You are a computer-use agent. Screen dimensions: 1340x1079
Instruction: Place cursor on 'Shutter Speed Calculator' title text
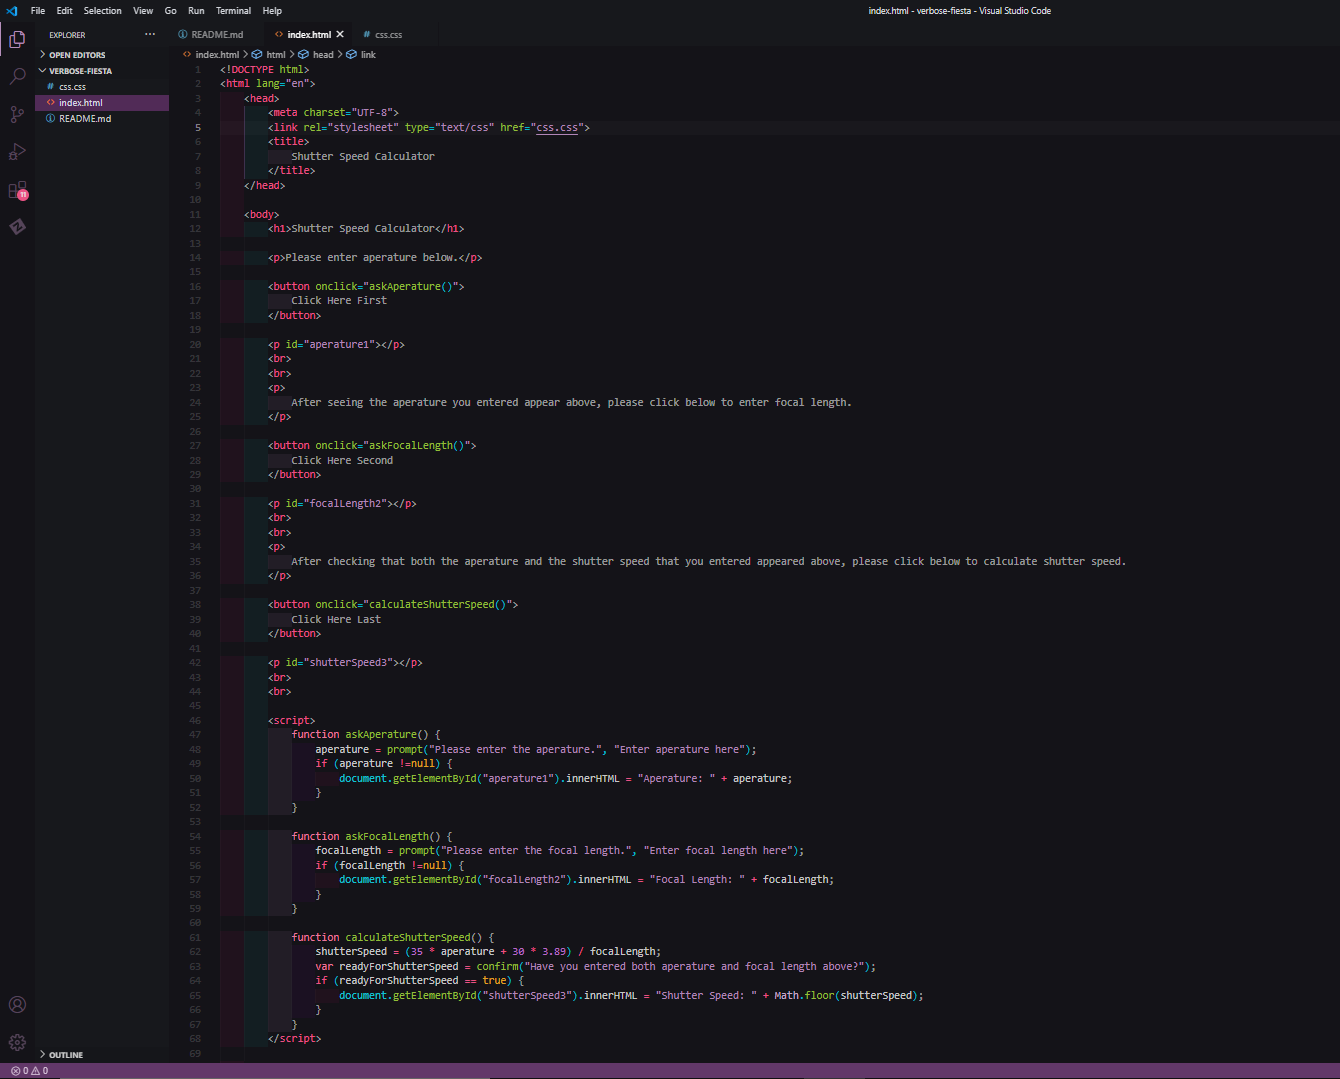[x=363, y=157]
